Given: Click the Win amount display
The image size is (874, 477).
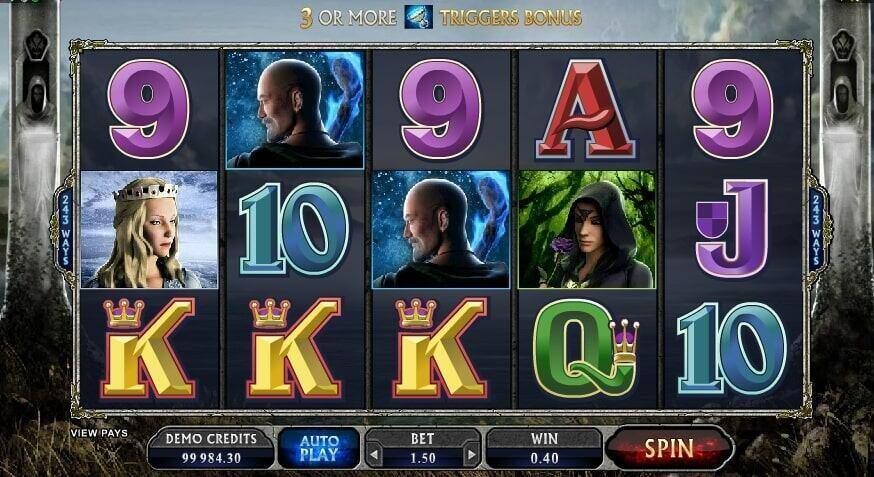Looking at the screenshot, I should click(544, 448).
